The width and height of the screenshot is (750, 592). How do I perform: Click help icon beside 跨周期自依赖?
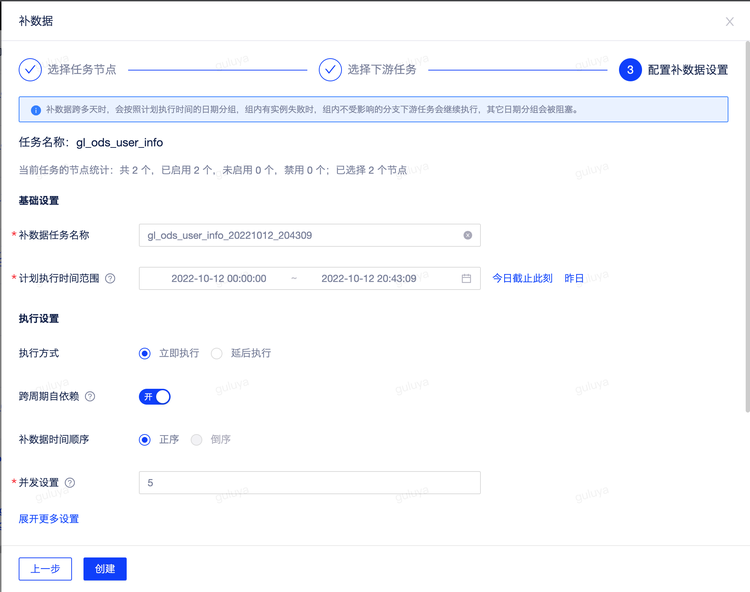tap(90, 397)
